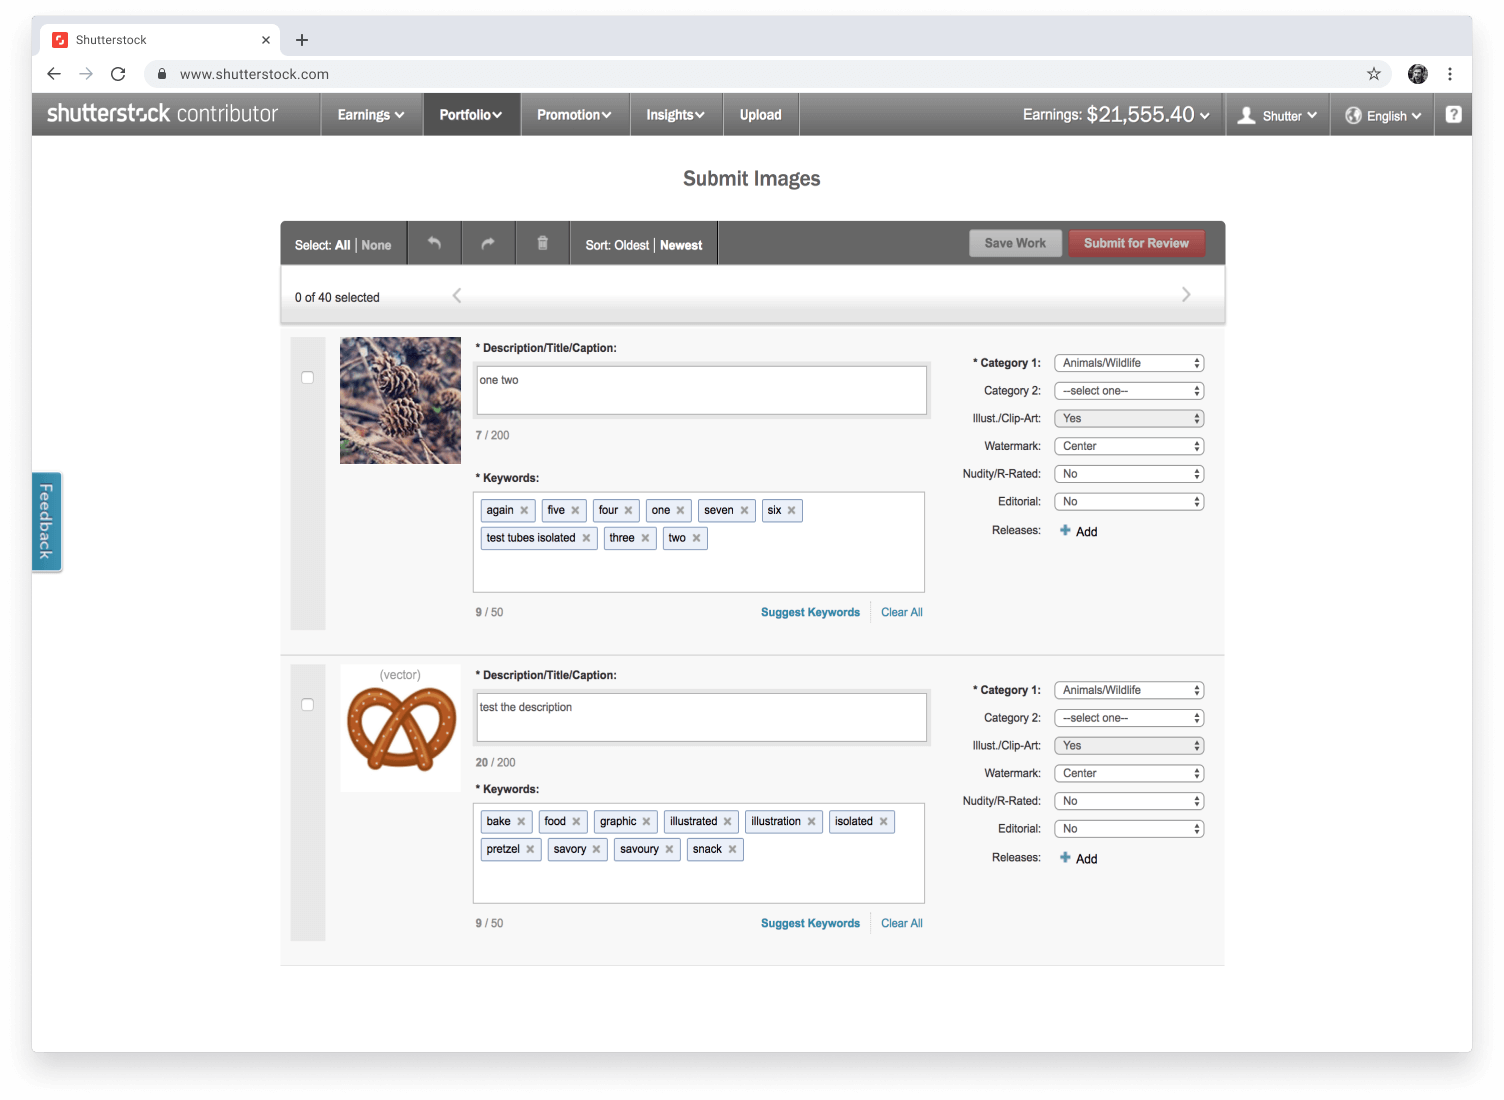This screenshot has width=1504, height=1100.
Task: Open Chrome three-dot menu
Action: point(1450,74)
